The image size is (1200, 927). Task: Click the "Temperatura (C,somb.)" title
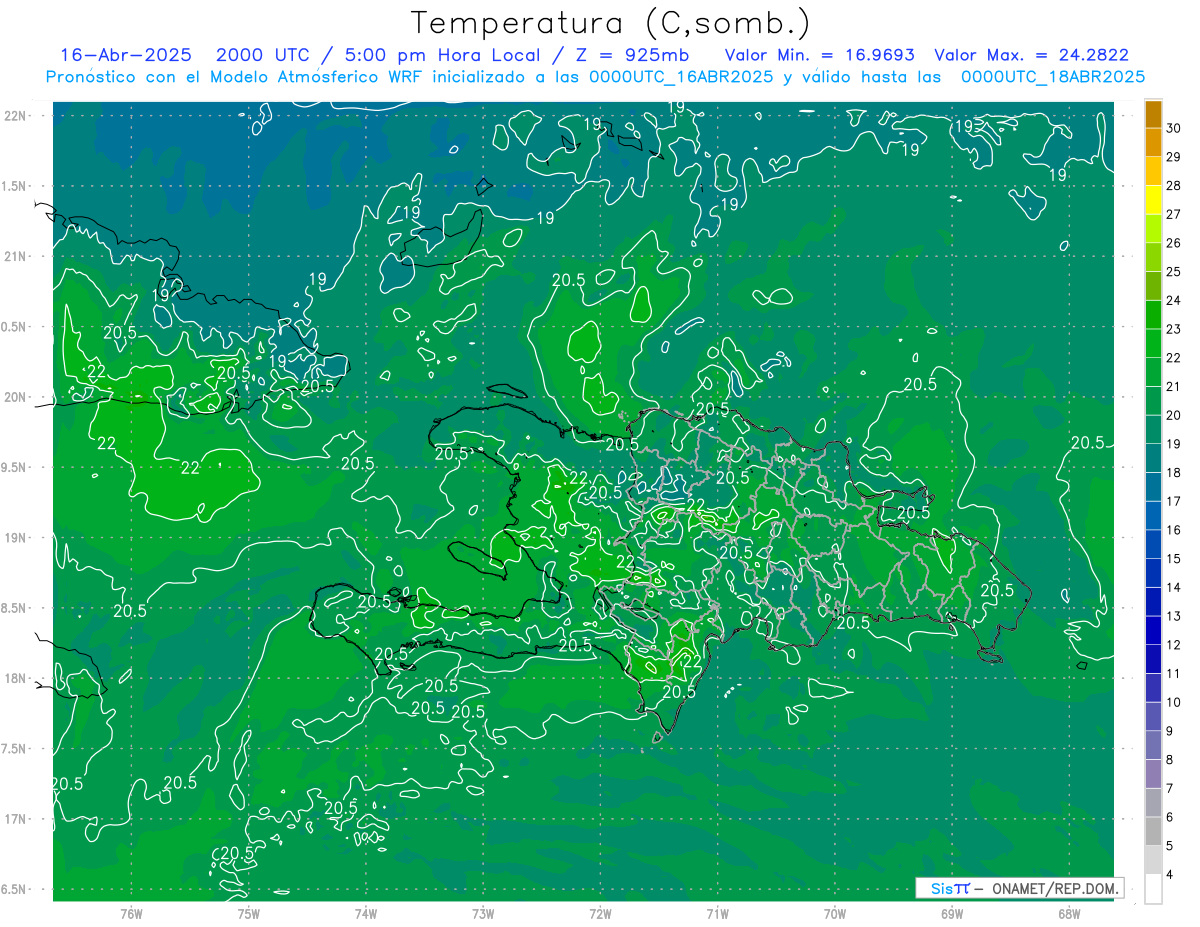click(x=611, y=24)
